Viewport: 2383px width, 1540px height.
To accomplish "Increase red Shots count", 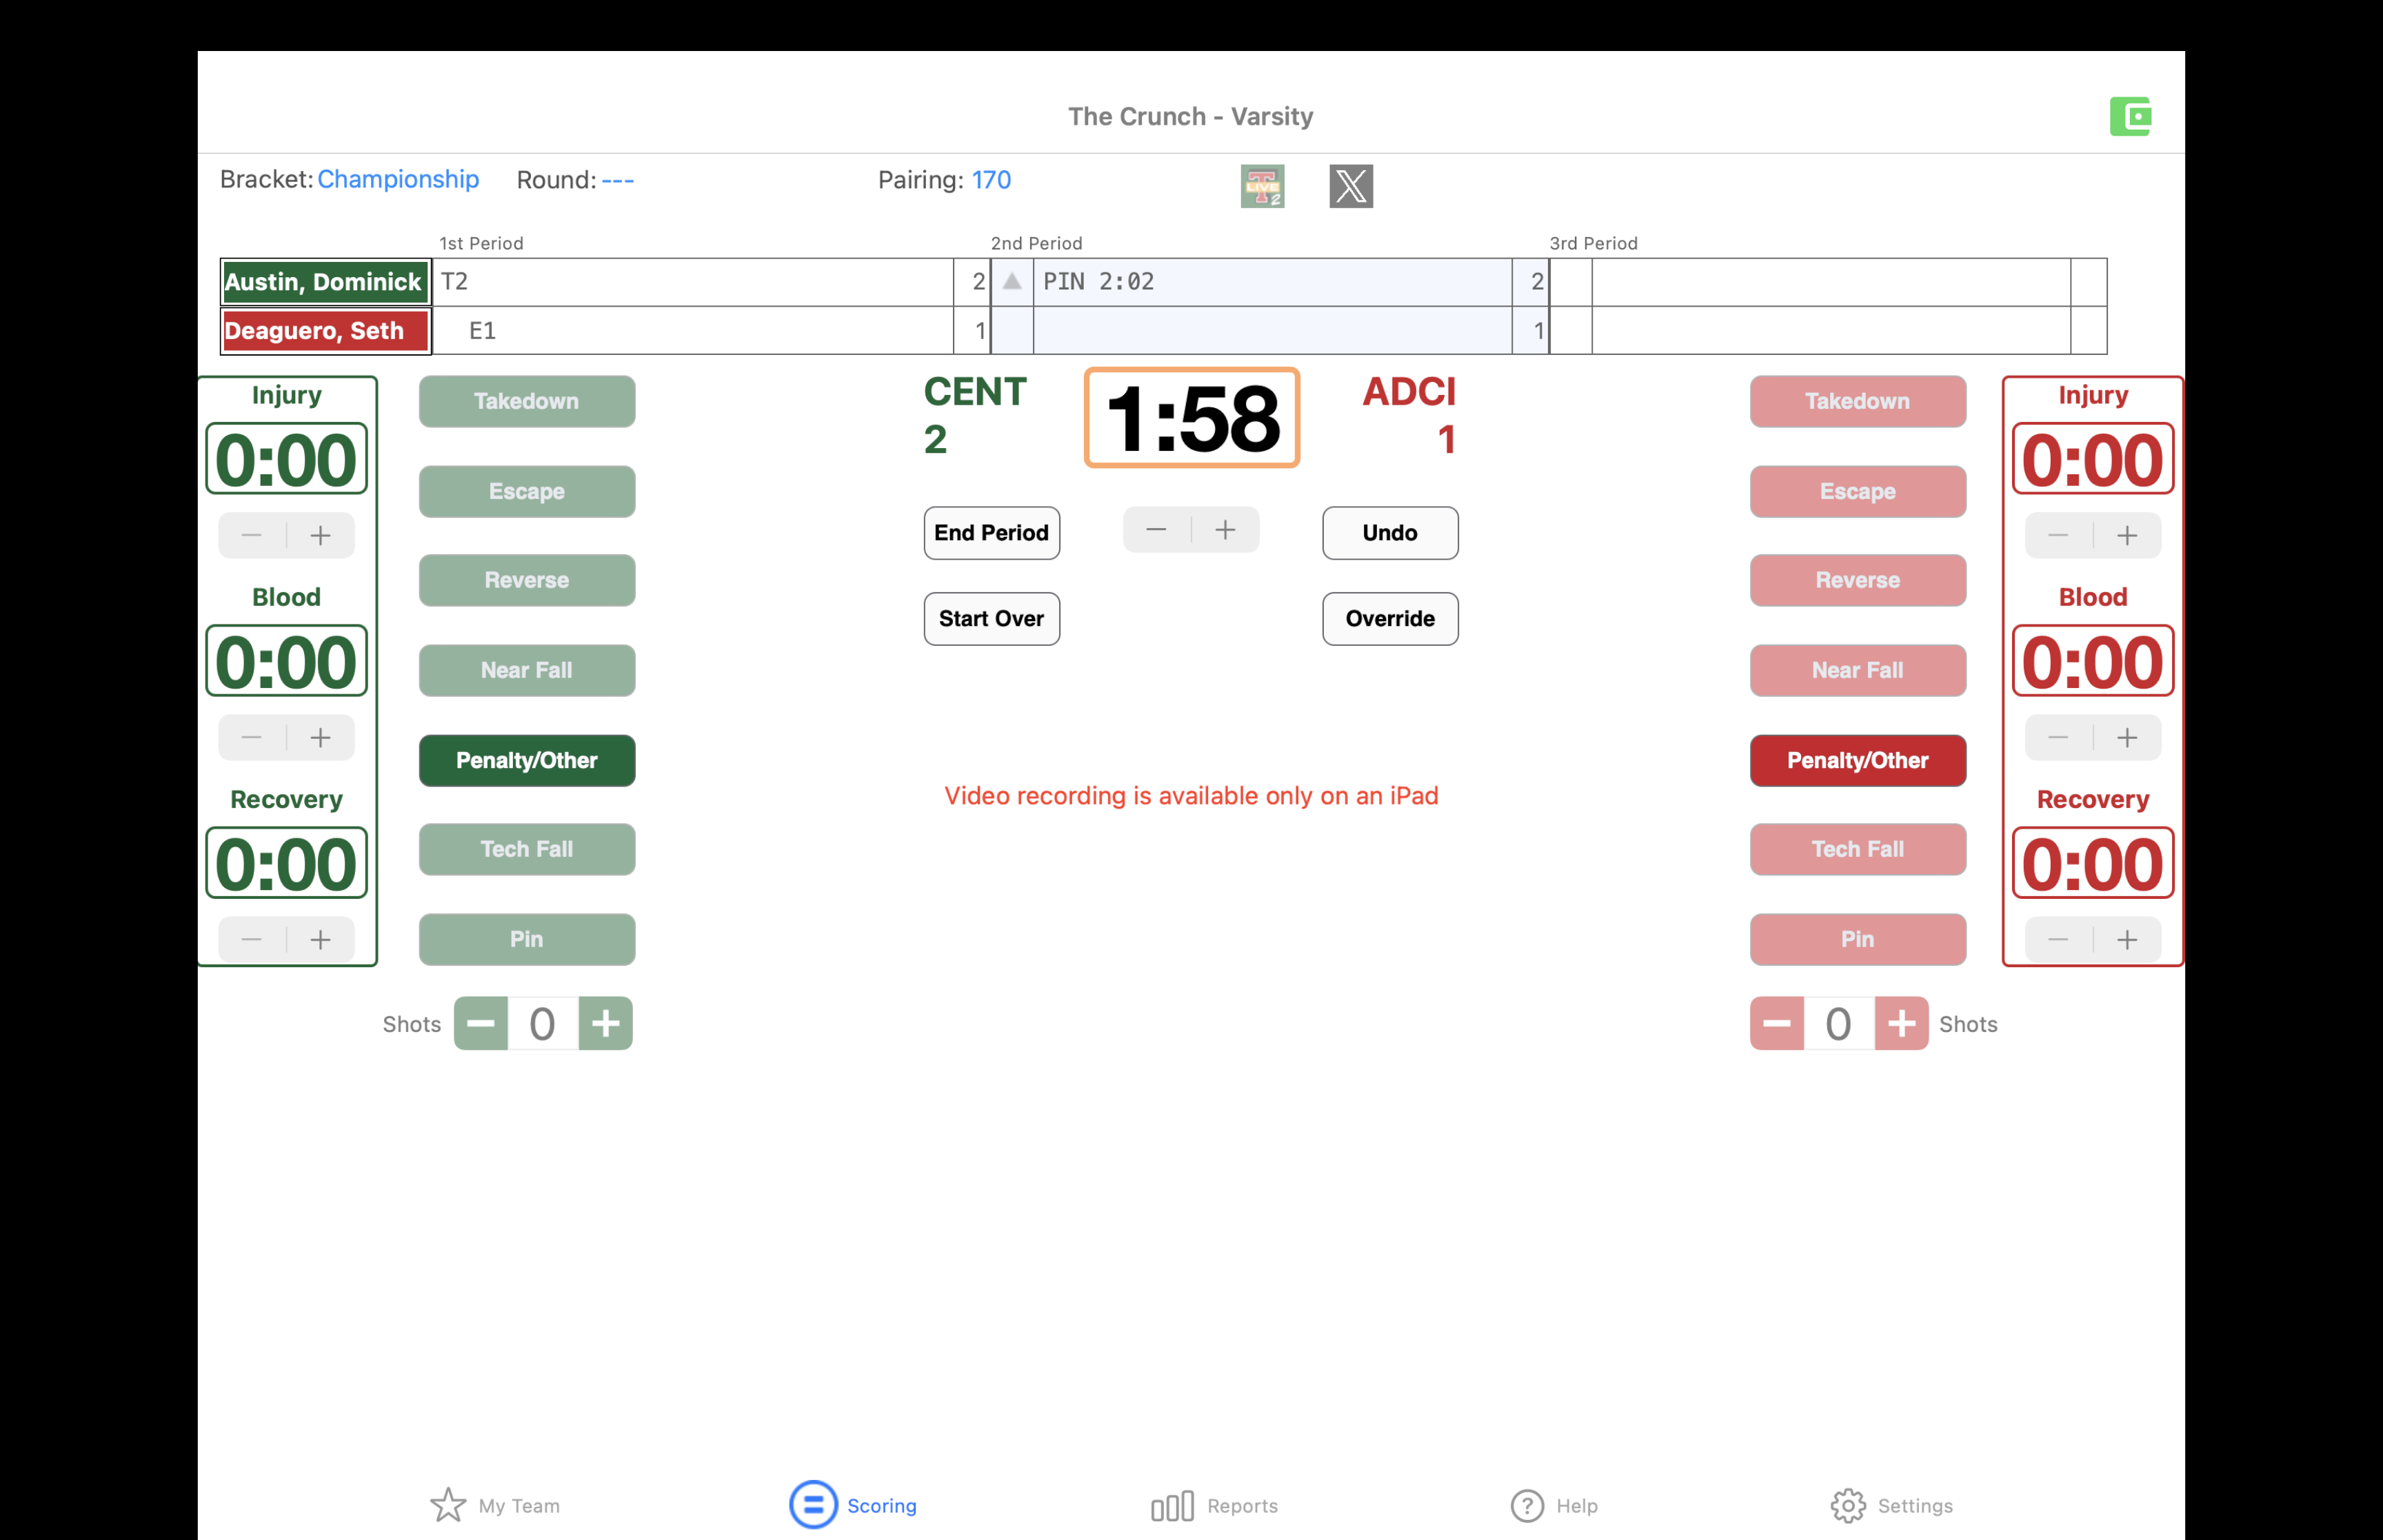I will pos(1901,1023).
